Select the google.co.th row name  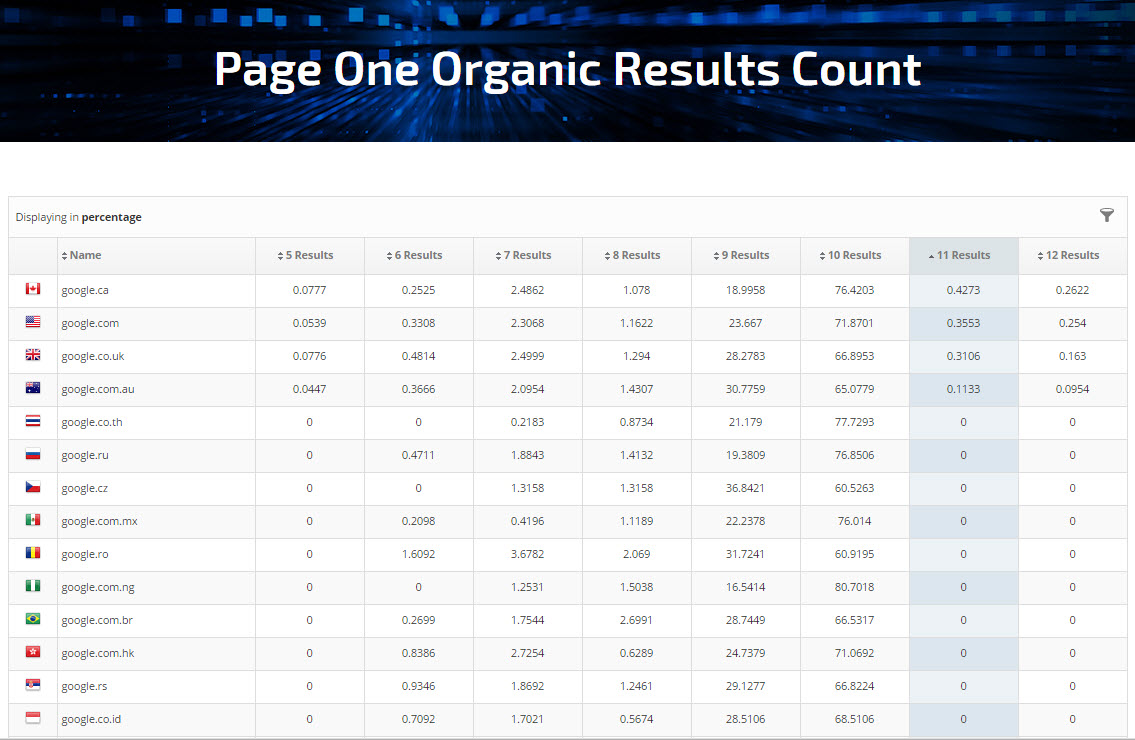(92, 422)
